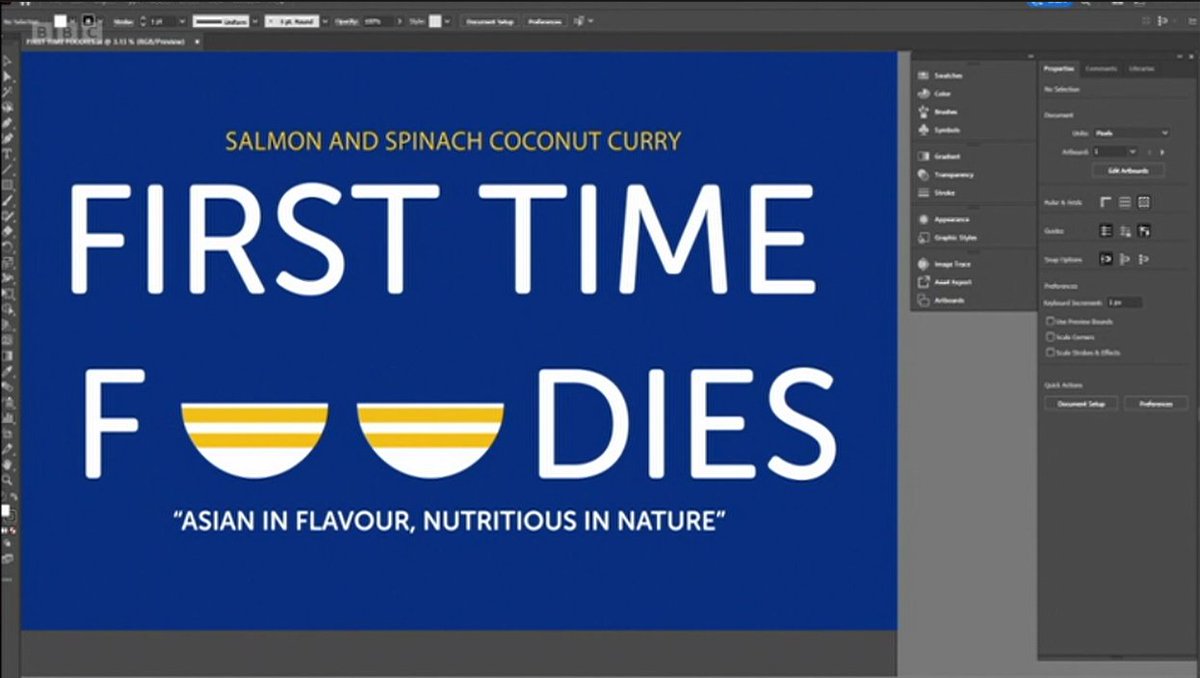Toggle lock guides icon in Guides row
This screenshot has width=1200, height=678.
coord(1125,230)
